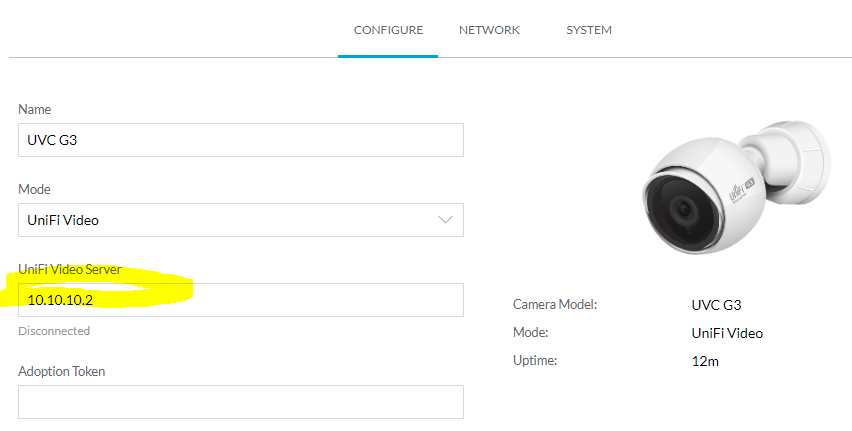852x431 pixels.
Task: Click the Name field containing UVC G3
Action: point(241,140)
